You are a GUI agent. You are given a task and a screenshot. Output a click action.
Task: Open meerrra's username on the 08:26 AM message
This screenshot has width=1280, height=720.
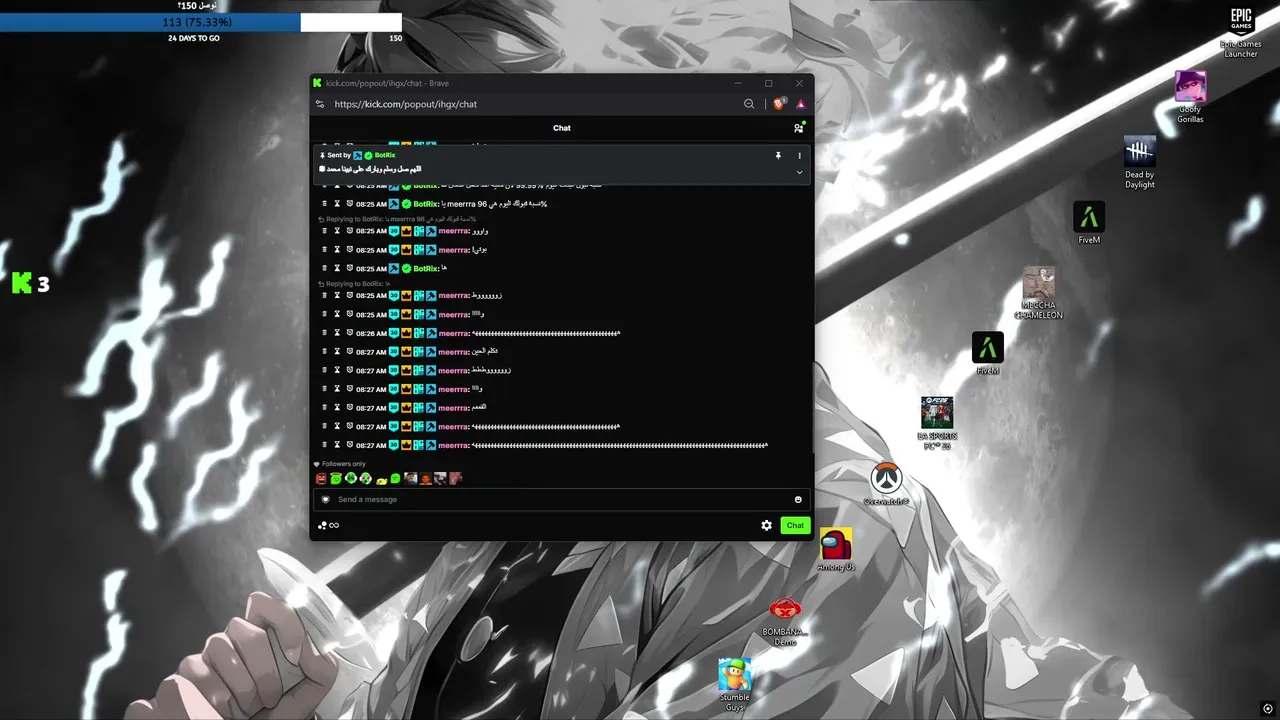tap(453, 333)
